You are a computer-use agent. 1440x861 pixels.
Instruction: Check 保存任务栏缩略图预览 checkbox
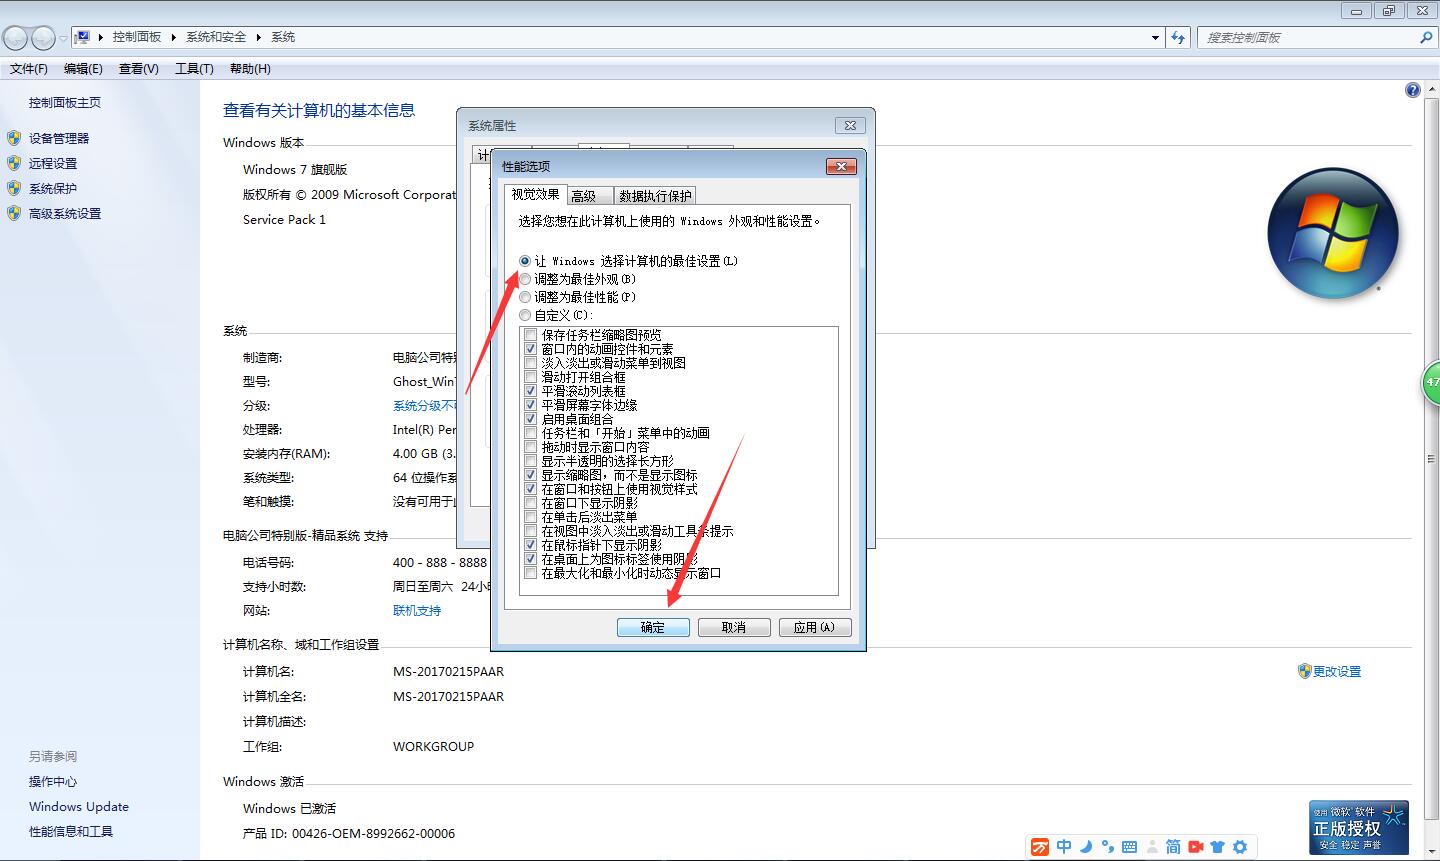(x=531, y=335)
